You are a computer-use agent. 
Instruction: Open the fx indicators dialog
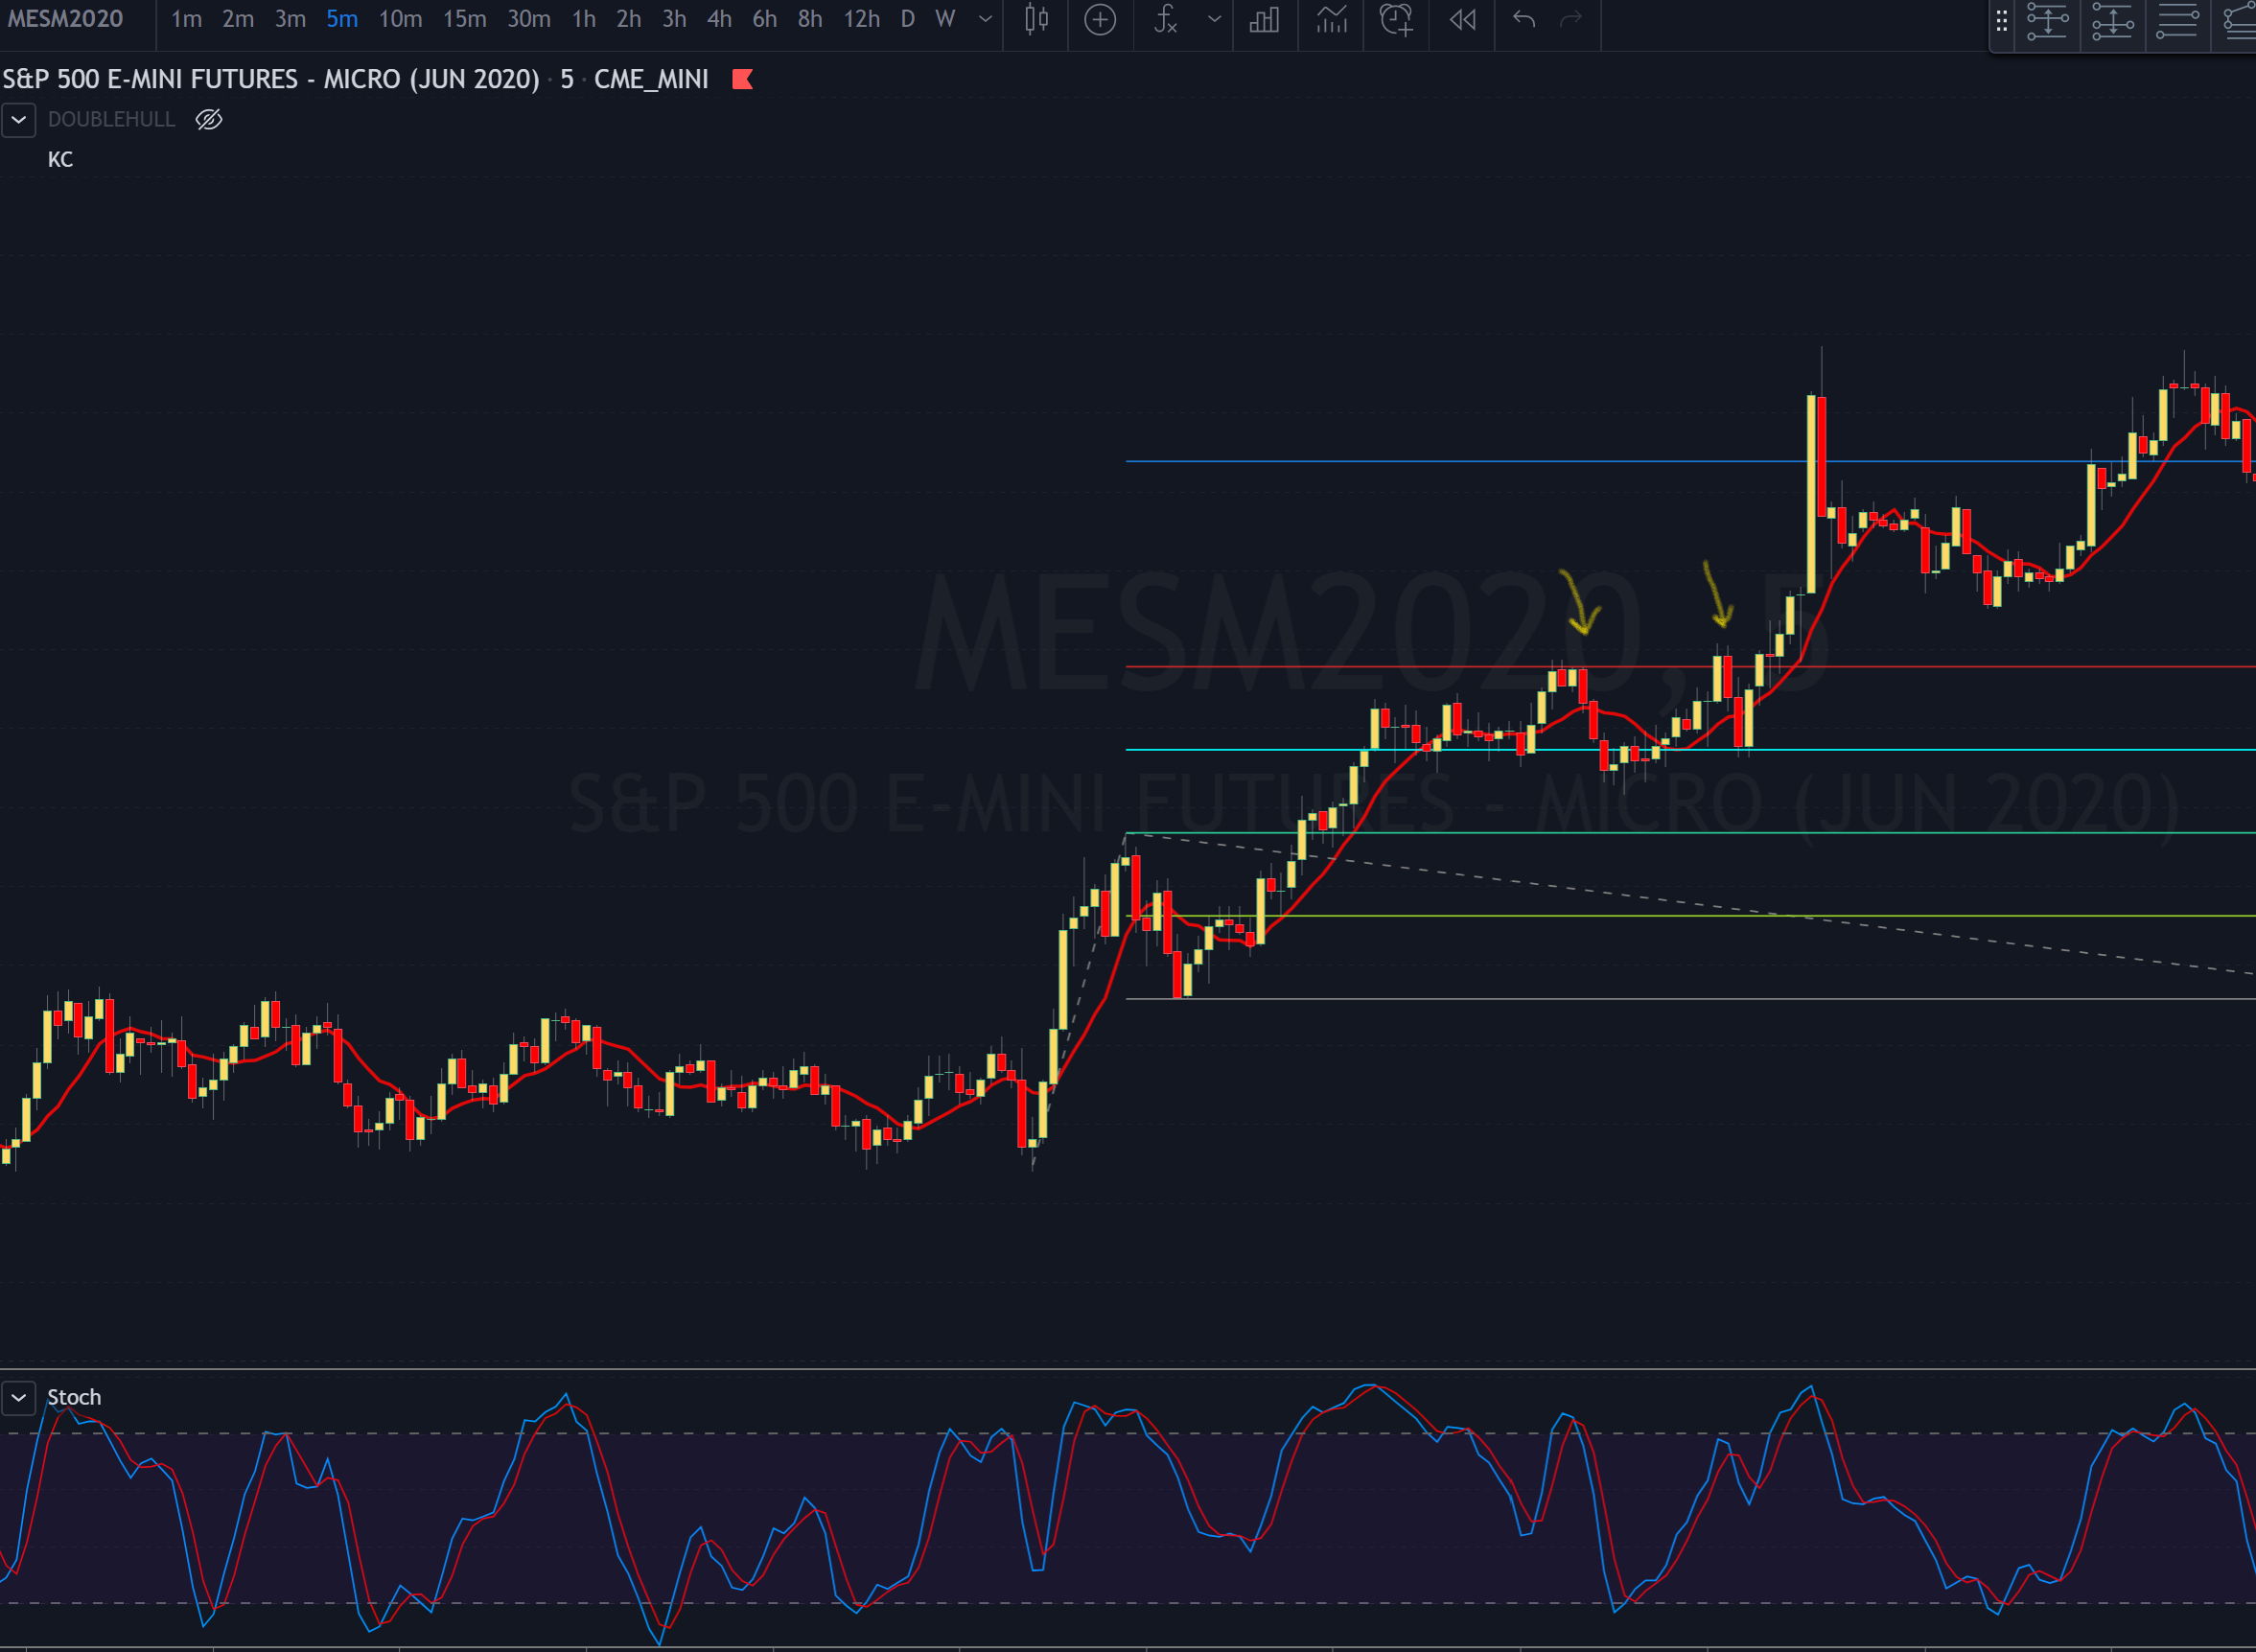point(1166,20)
